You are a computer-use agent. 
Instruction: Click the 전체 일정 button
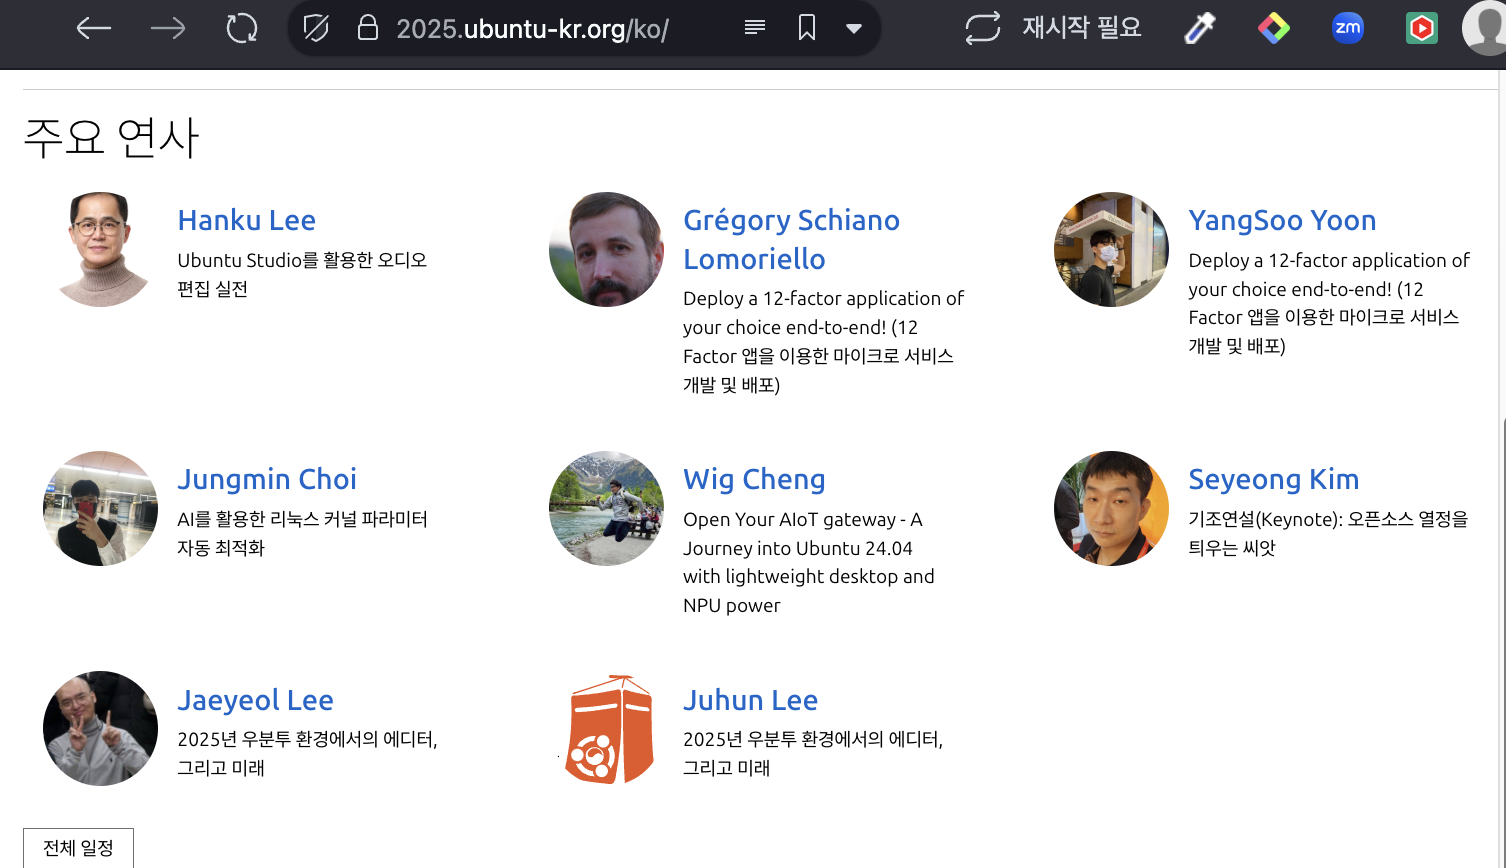click(78, 848)
